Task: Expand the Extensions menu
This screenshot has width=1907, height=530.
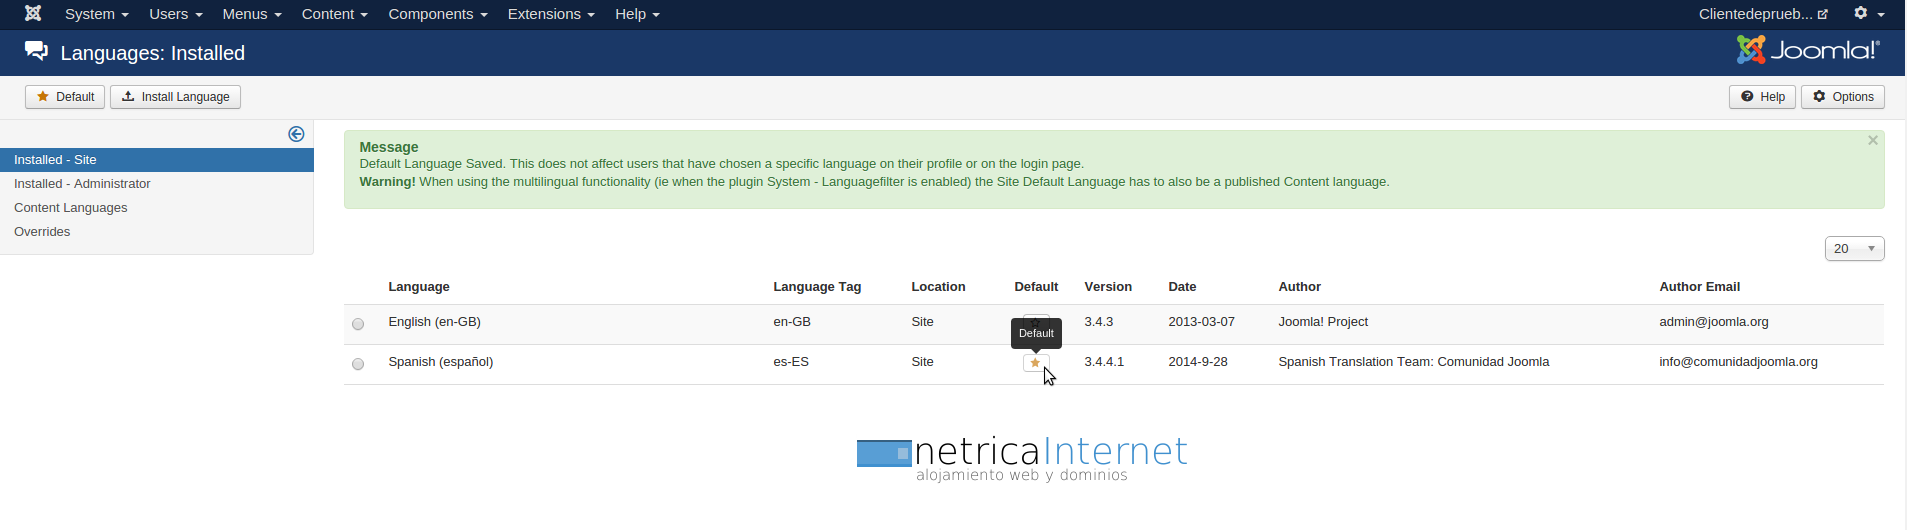Action: point(550,14)
